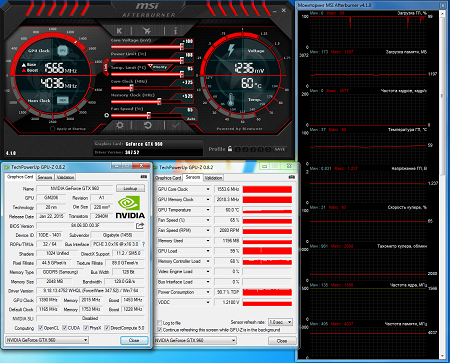Open Validation tab in right GPU-Z window

[x=213, y=178]
